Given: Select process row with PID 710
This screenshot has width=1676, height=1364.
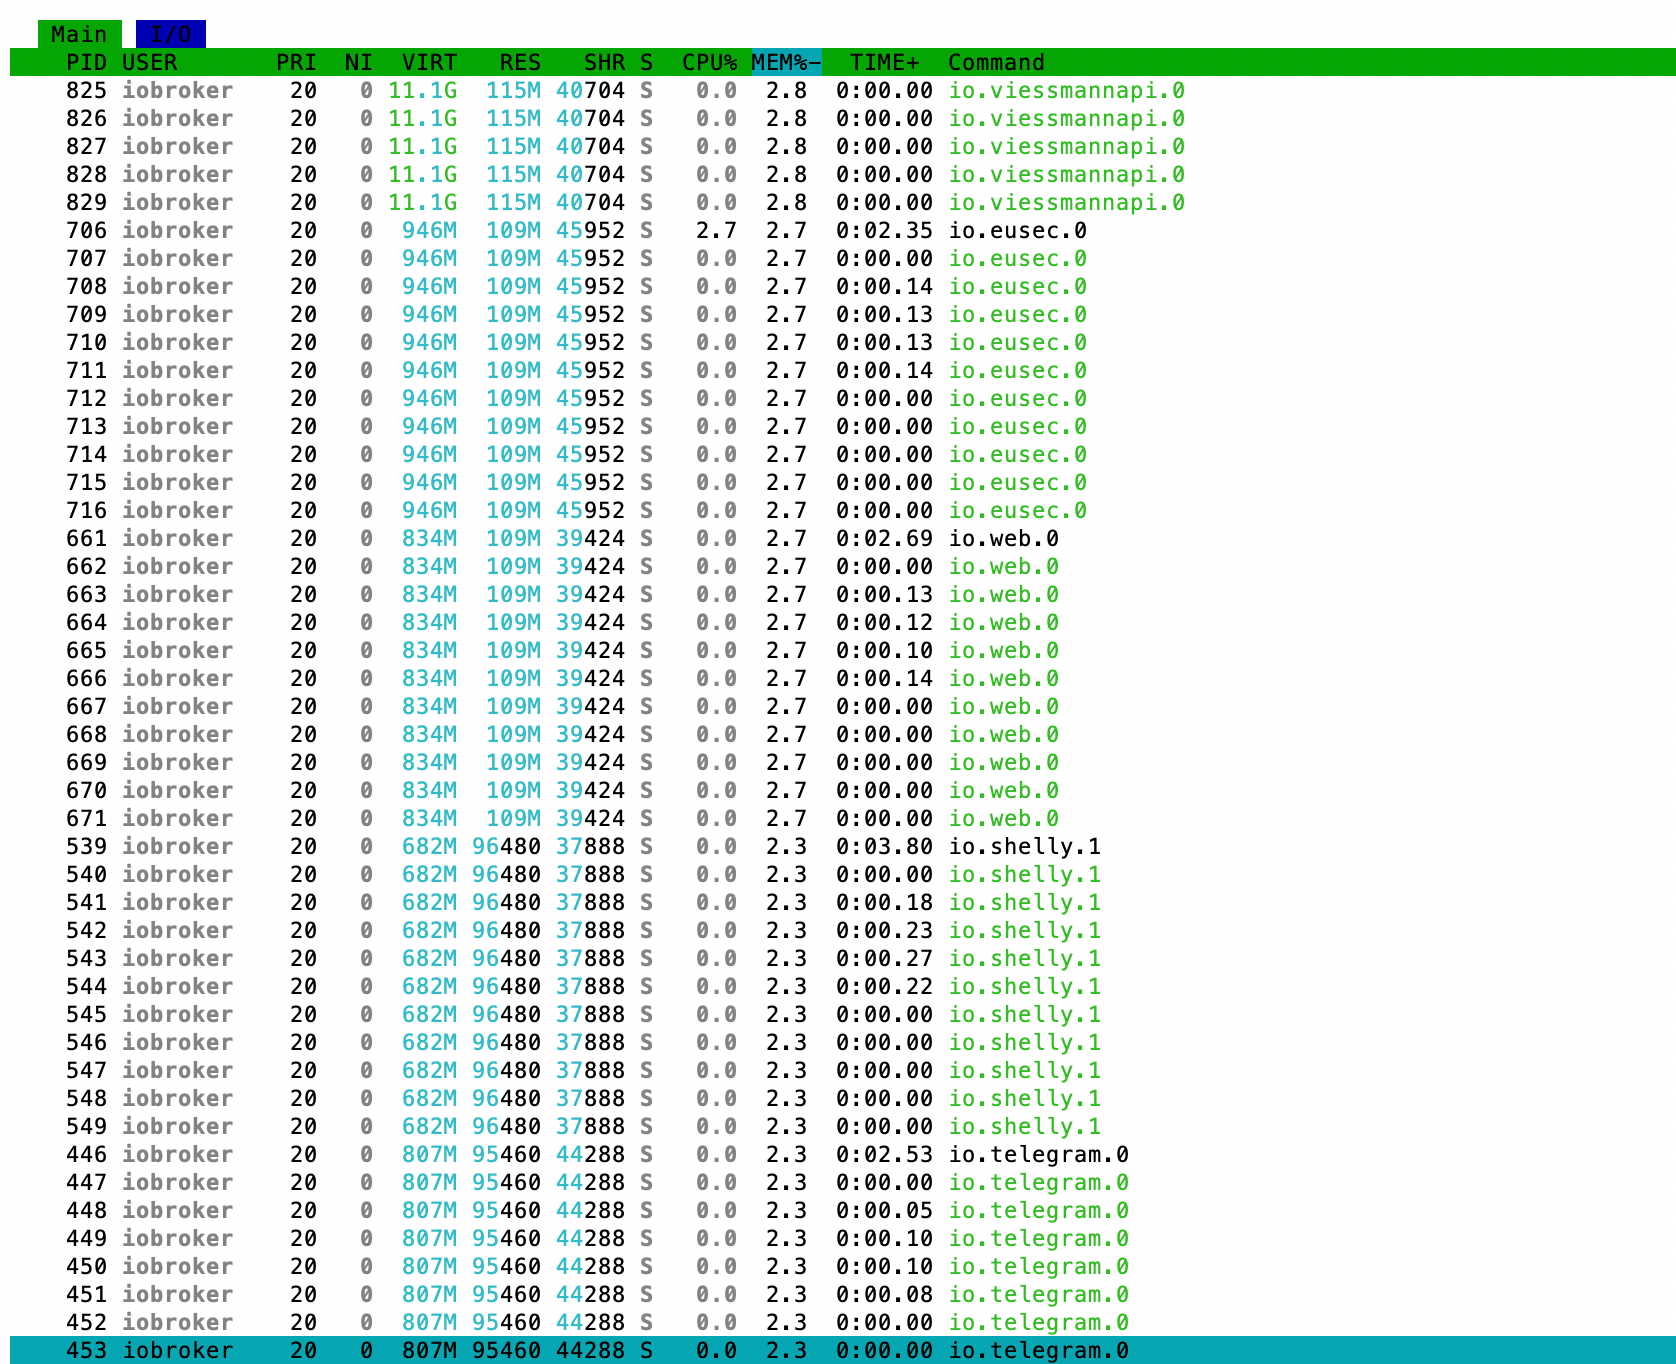Looking at the screenshot, I should click(842, 342).
